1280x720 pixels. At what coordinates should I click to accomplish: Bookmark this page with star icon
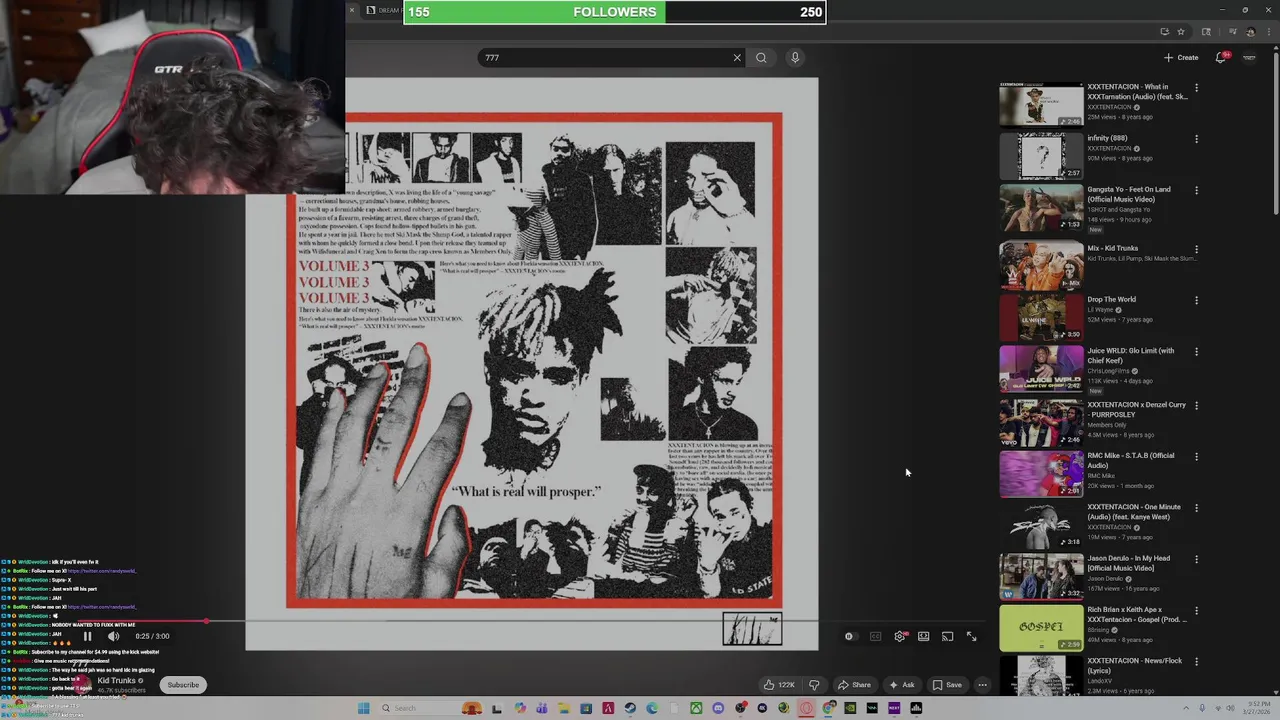point(1181,32)
